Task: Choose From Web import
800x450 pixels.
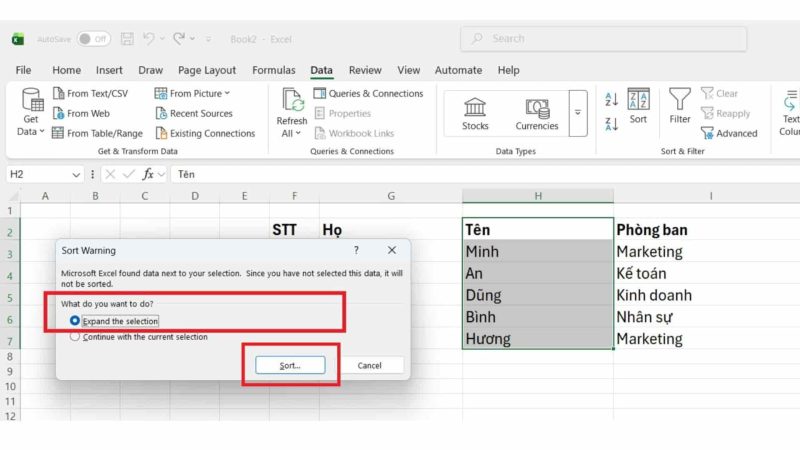Action: (x=82, y=113)
